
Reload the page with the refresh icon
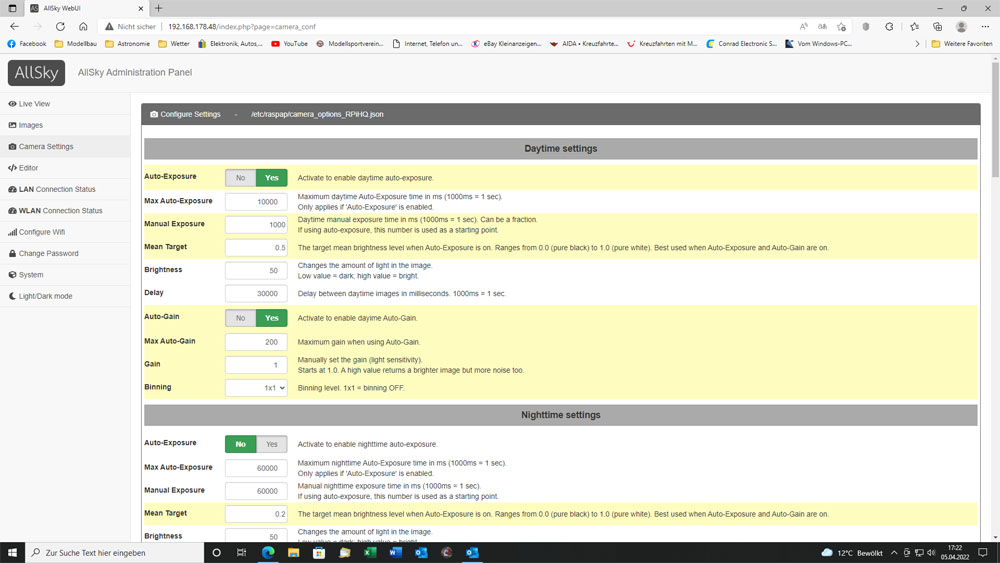(60, 27)
